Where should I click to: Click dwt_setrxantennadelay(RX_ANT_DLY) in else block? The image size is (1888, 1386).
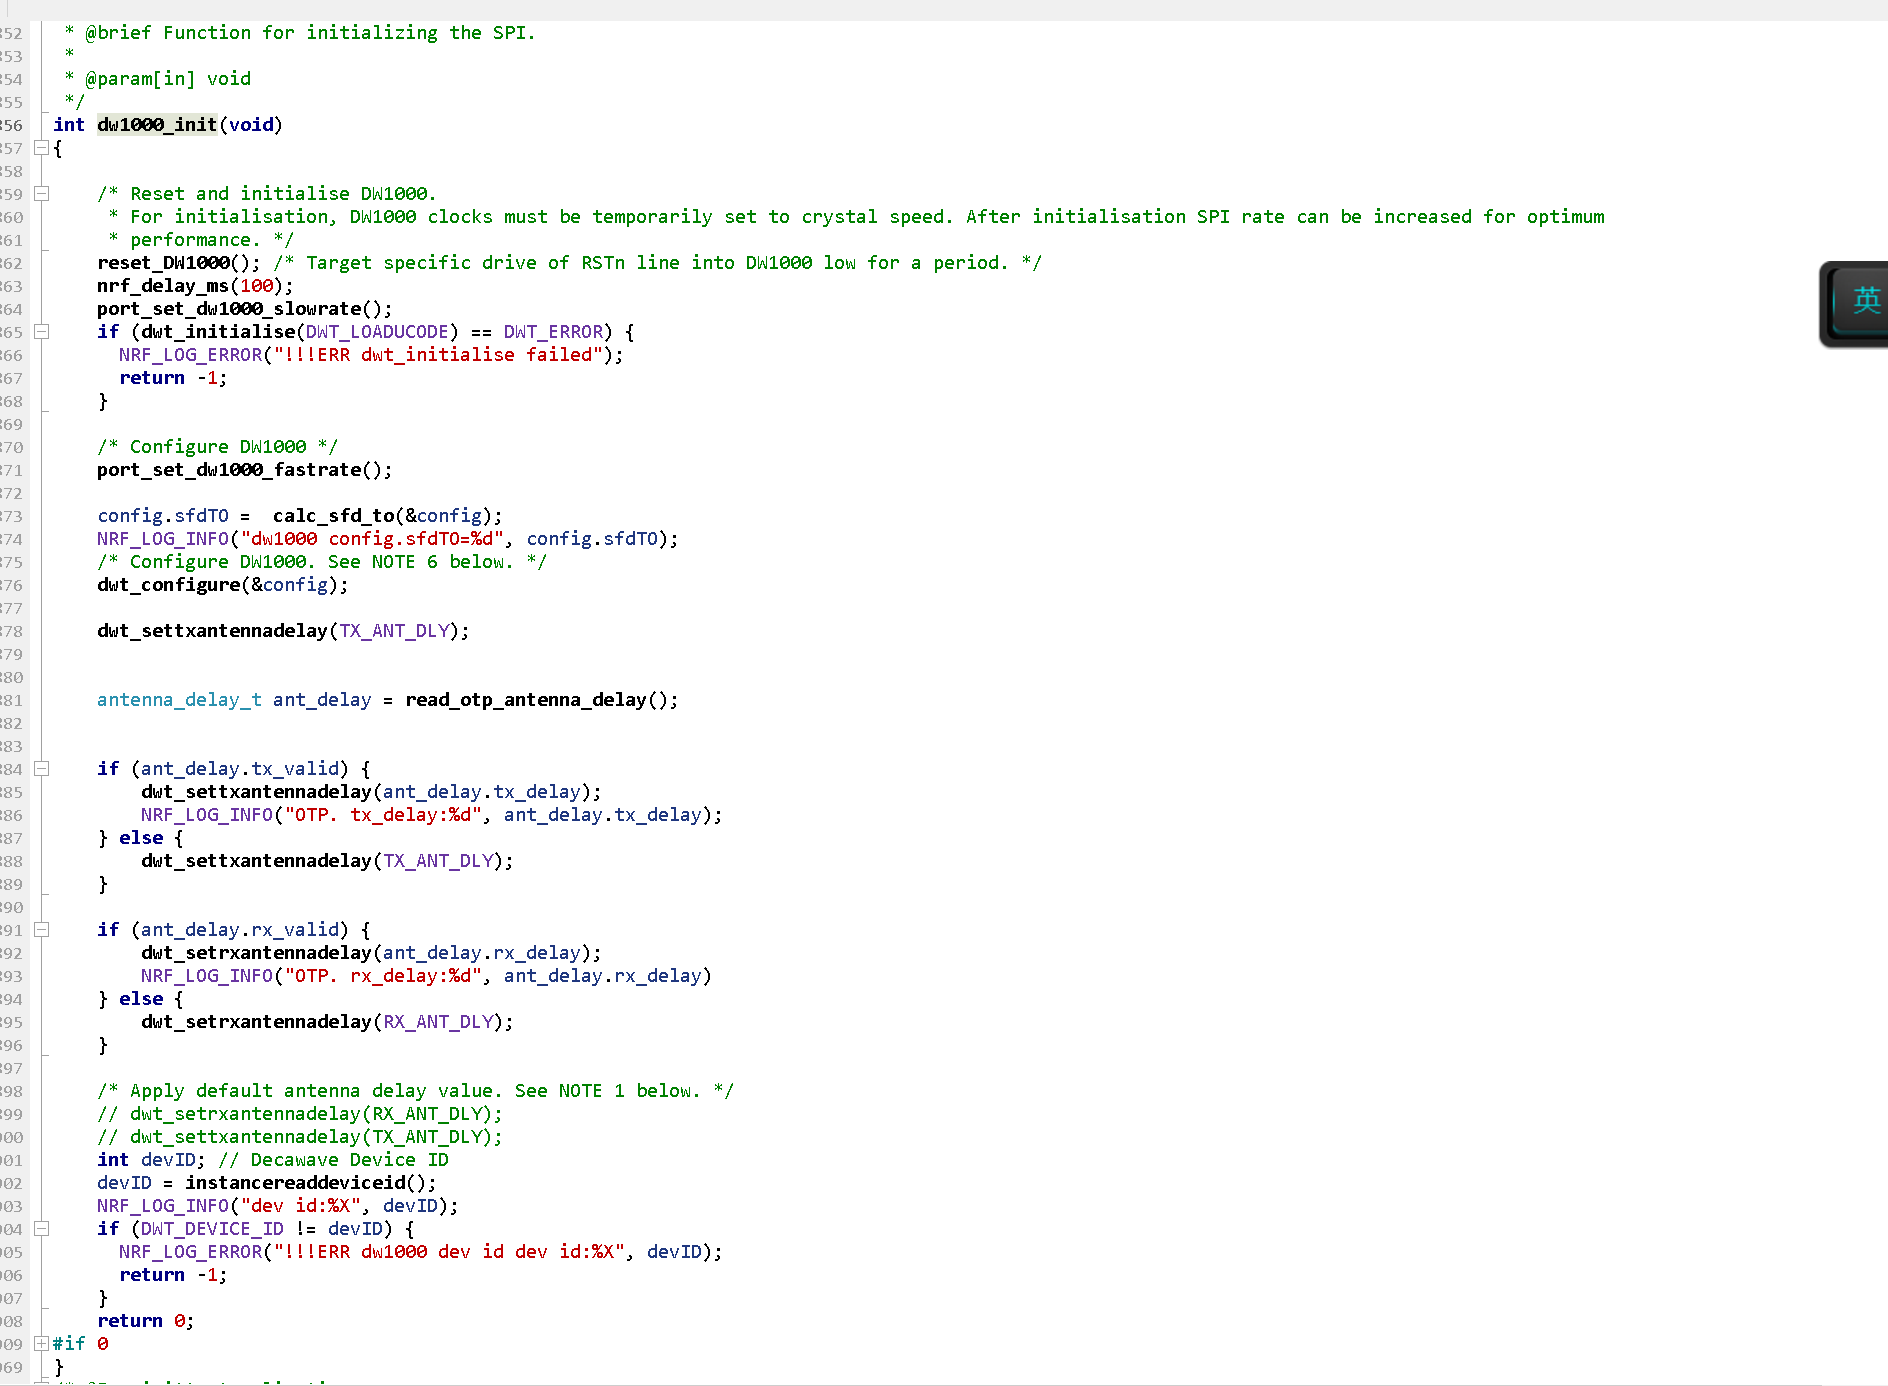327,1022
